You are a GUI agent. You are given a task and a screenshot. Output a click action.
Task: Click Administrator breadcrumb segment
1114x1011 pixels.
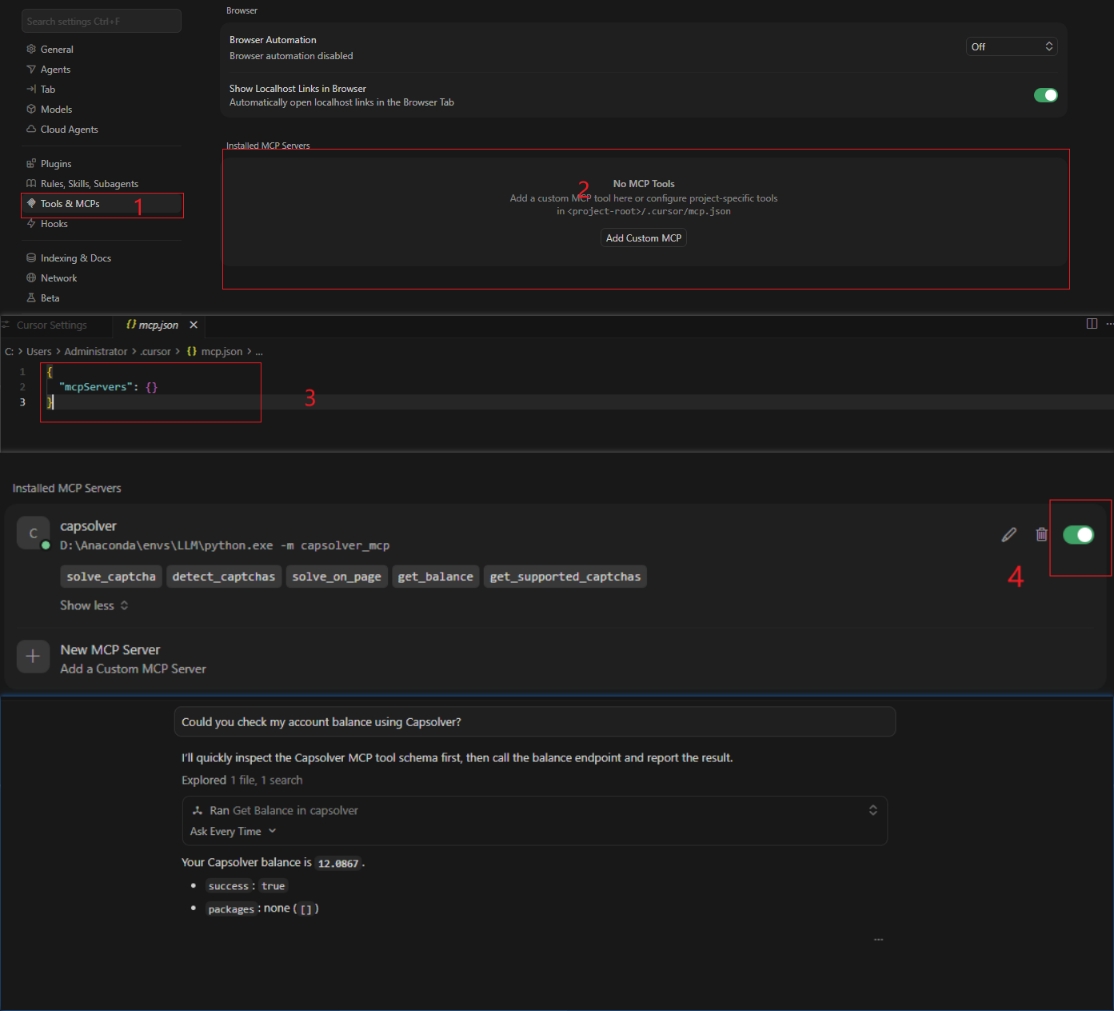pyautogui.click(x=96, y=351)
